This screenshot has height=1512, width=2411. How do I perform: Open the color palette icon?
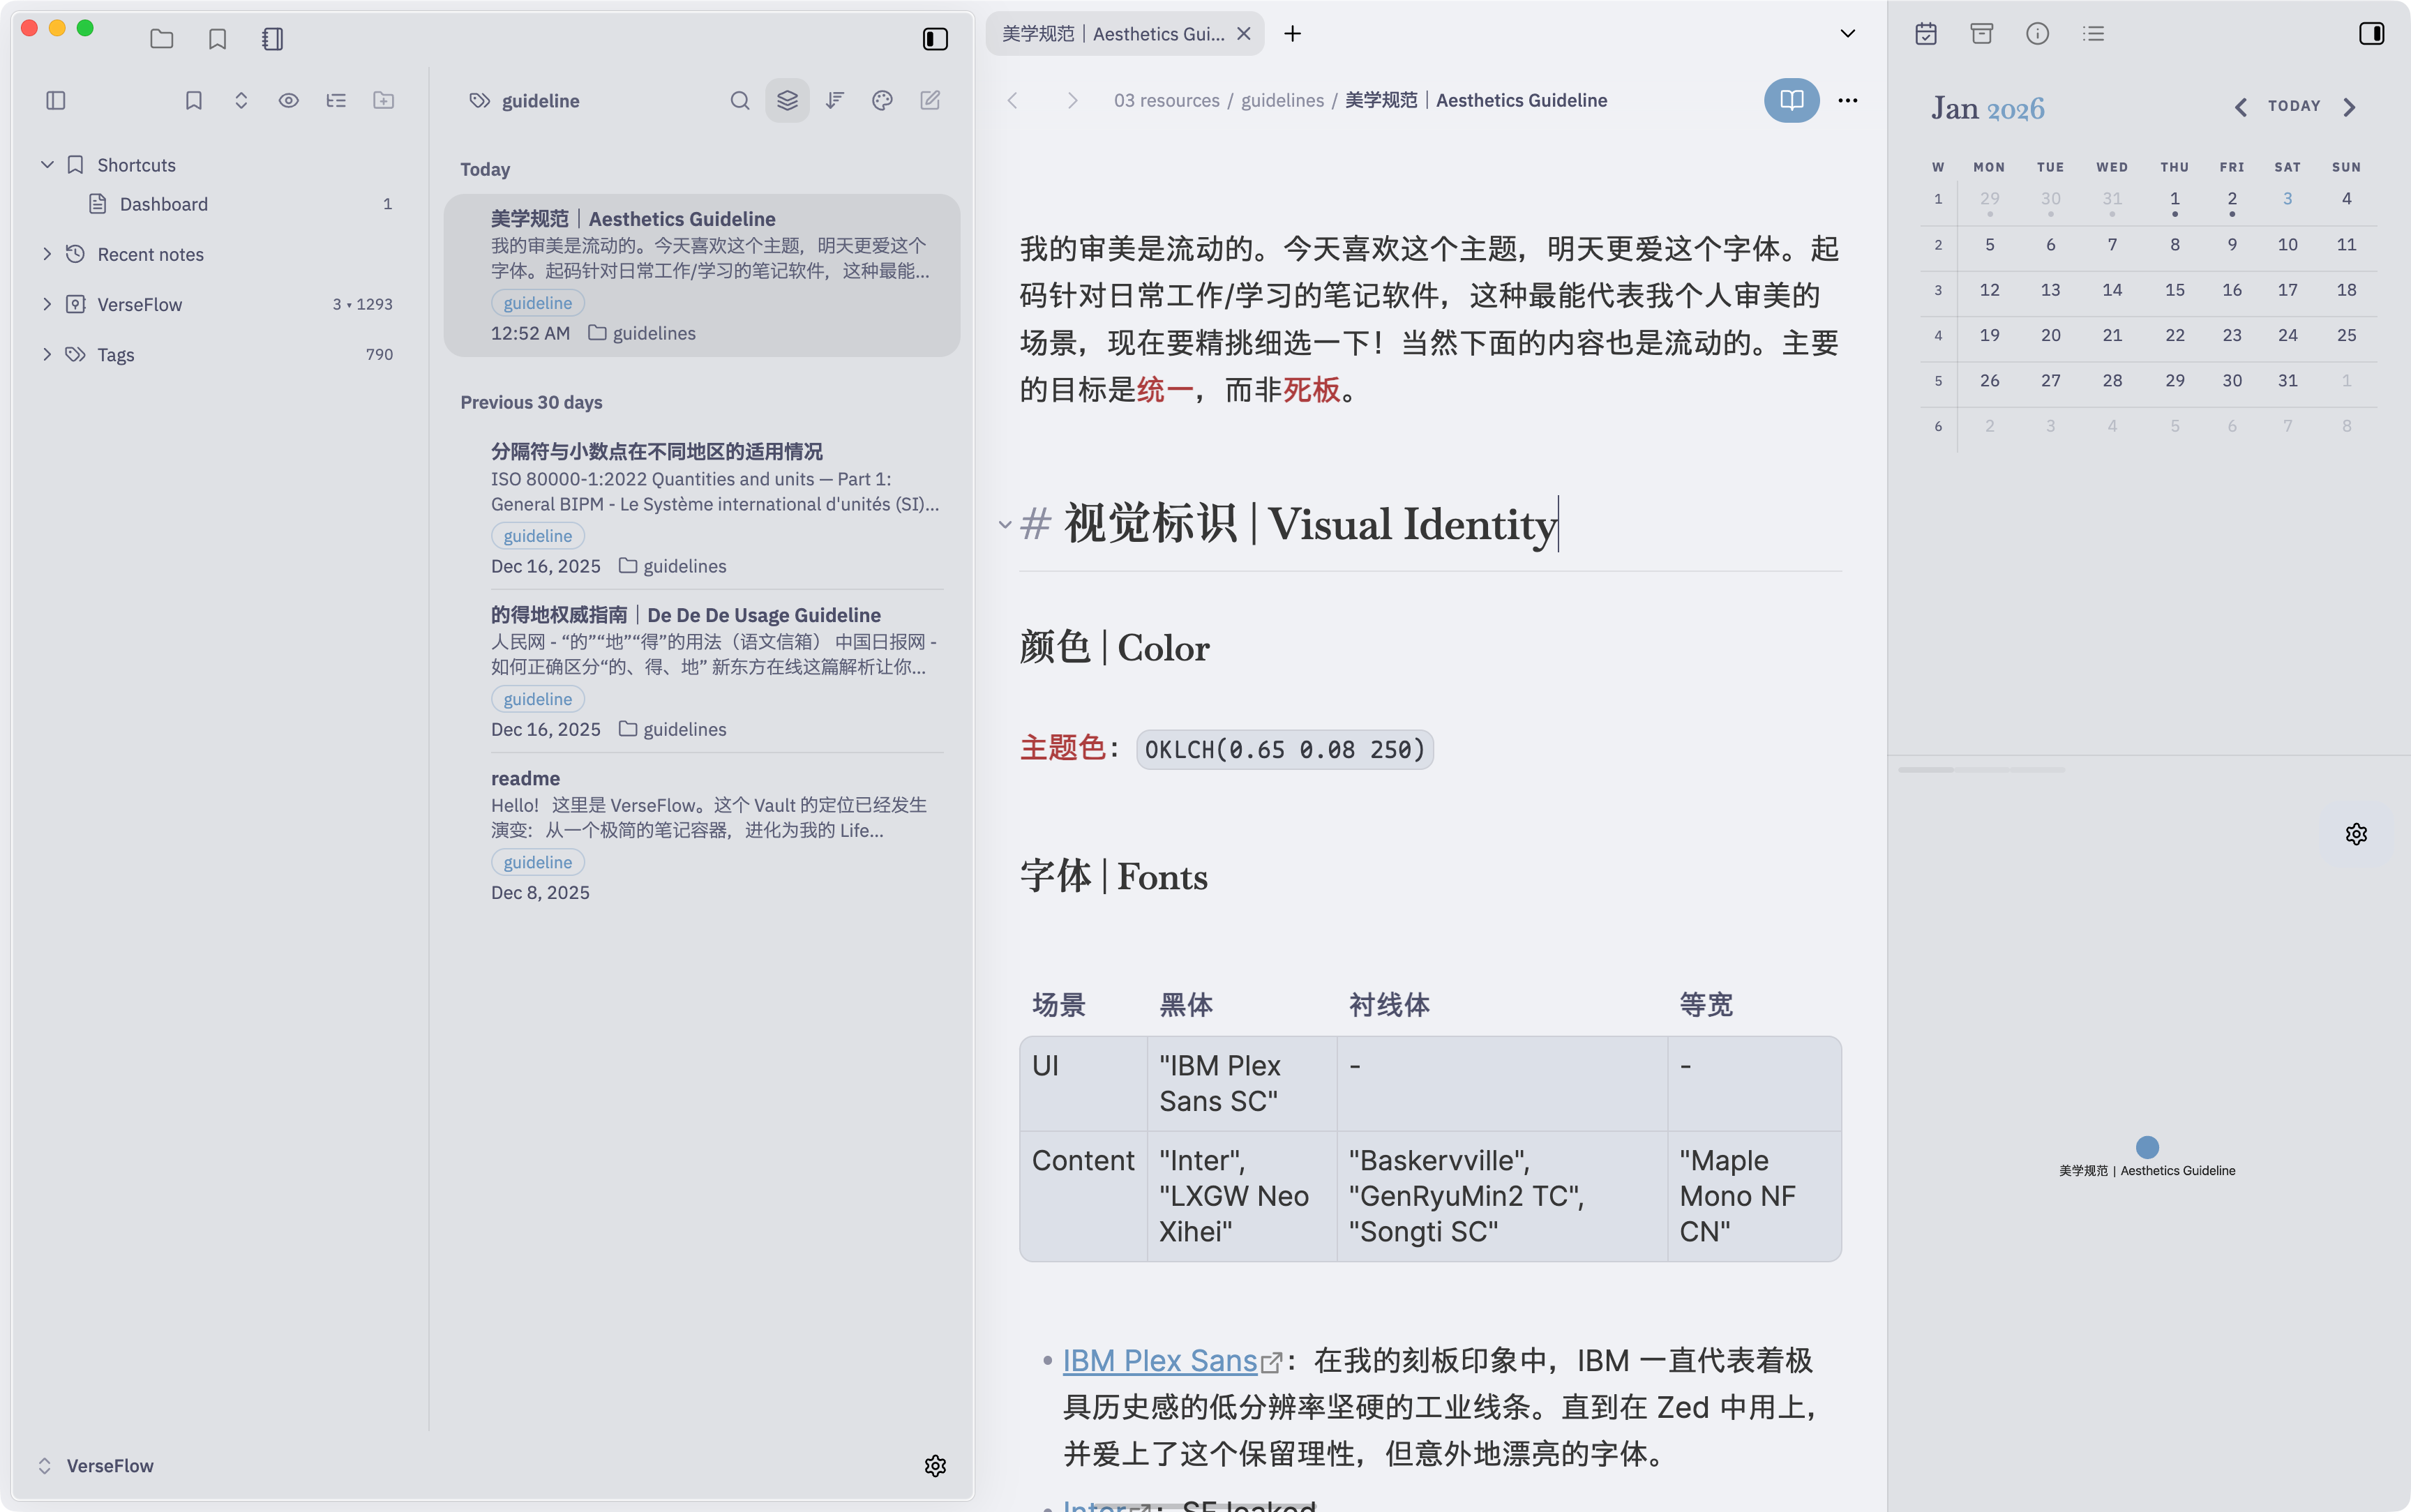[x=881, y=100]
